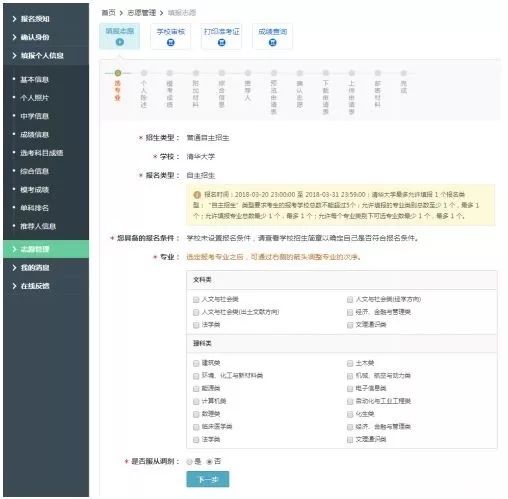This screenshot has width=508, height=499.
Task: Check the 建筑类 checkbox
Action: coord(196,363)
